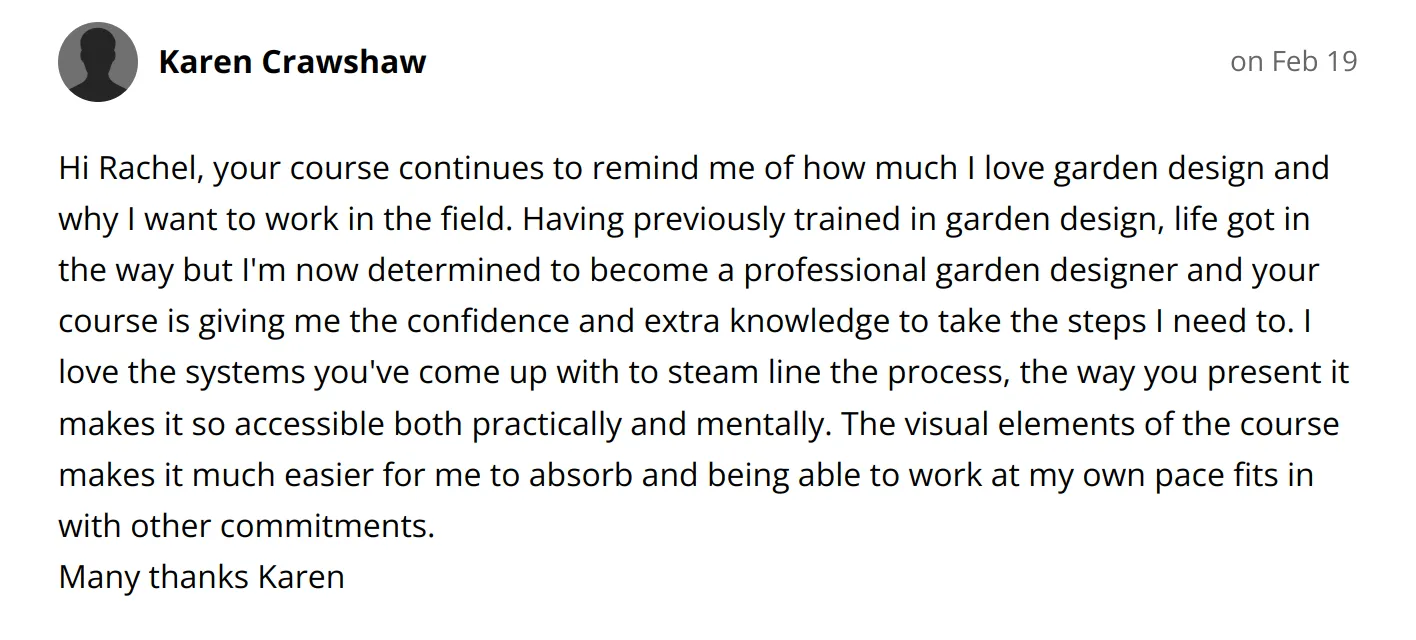Click the word "absorb" in the comment
Screen dimensions: 1416x640
[x=581, y=475]
